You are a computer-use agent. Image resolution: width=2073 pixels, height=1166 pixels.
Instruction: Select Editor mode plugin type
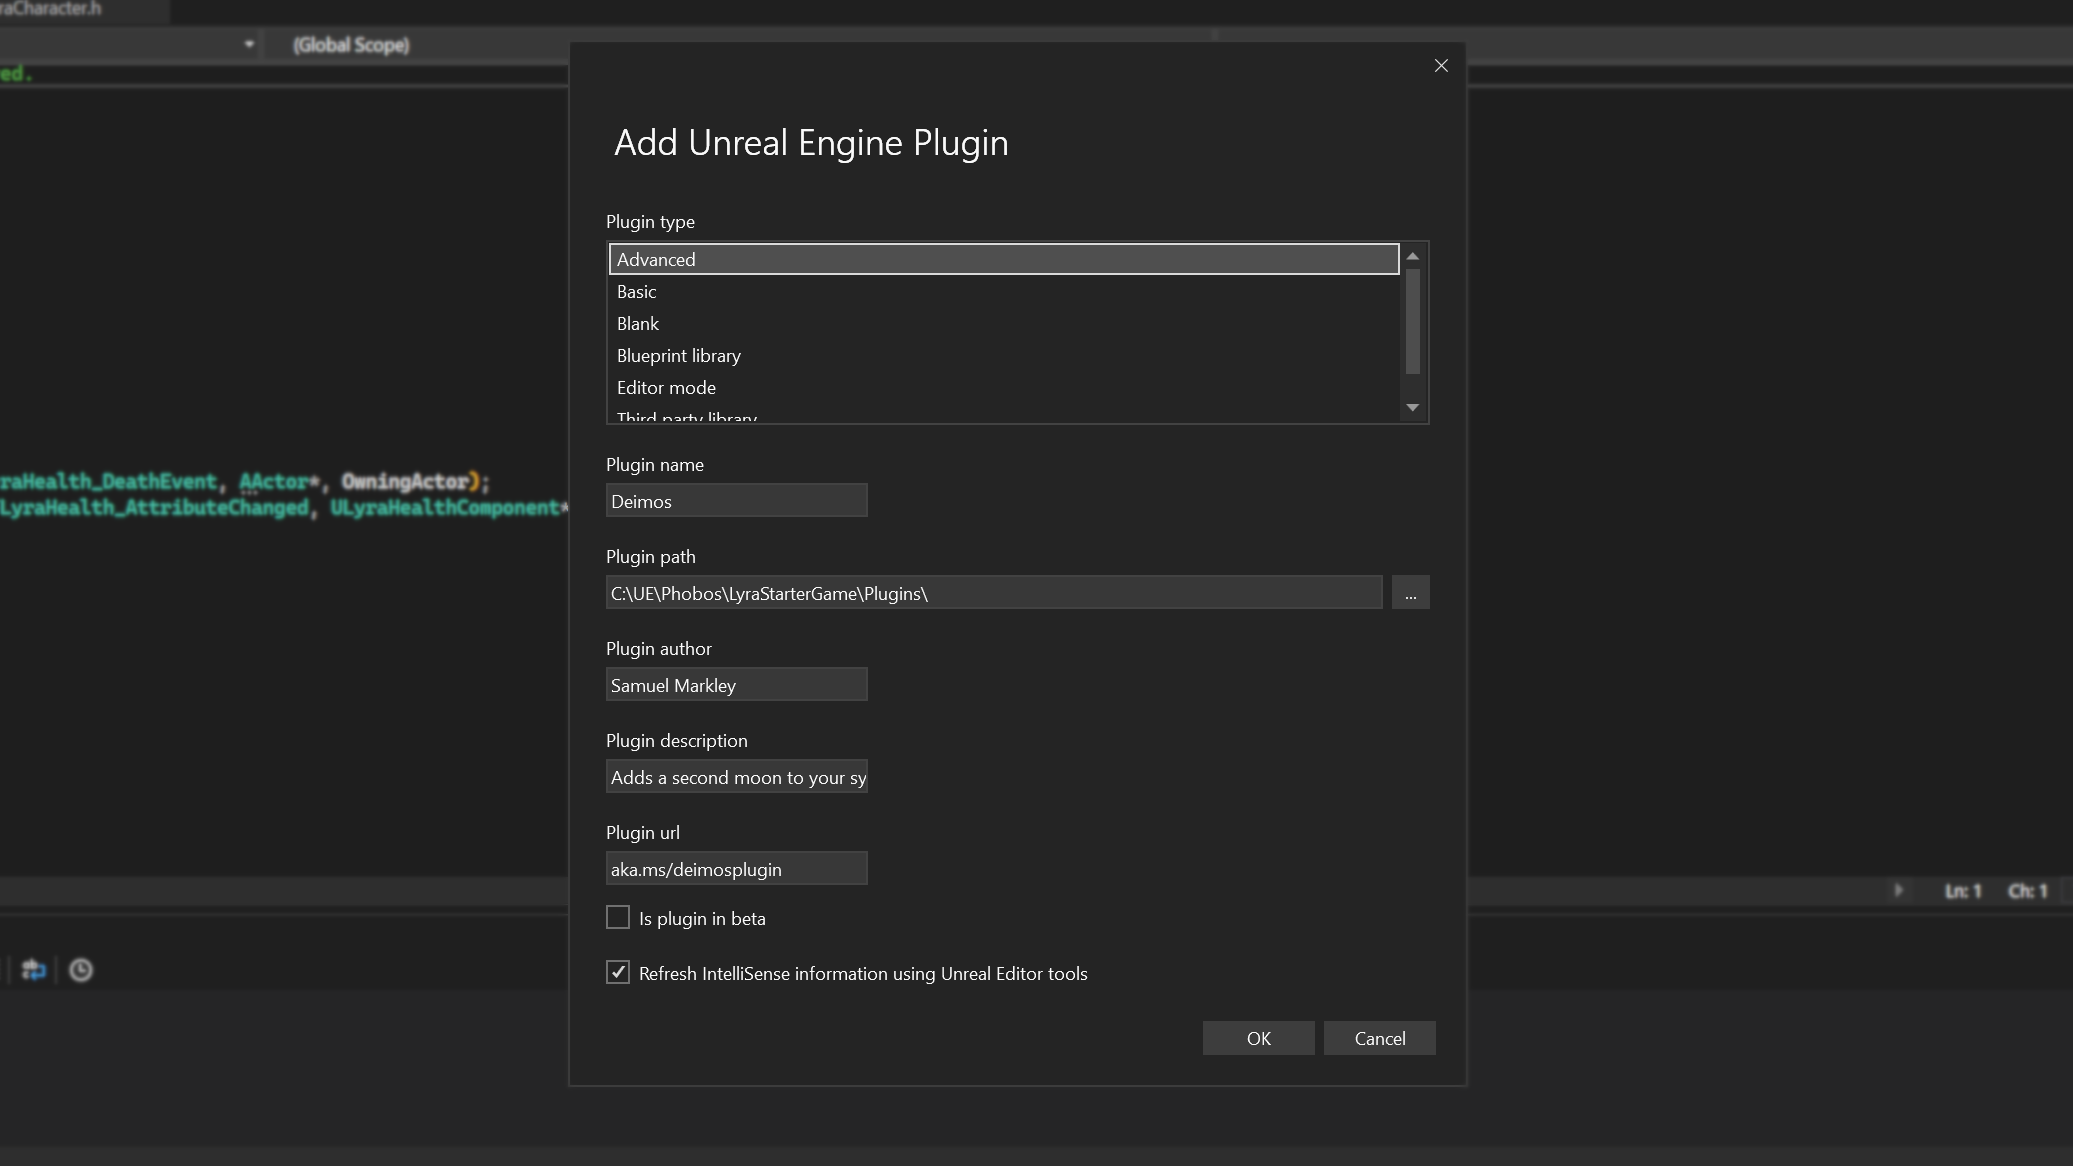665,387
